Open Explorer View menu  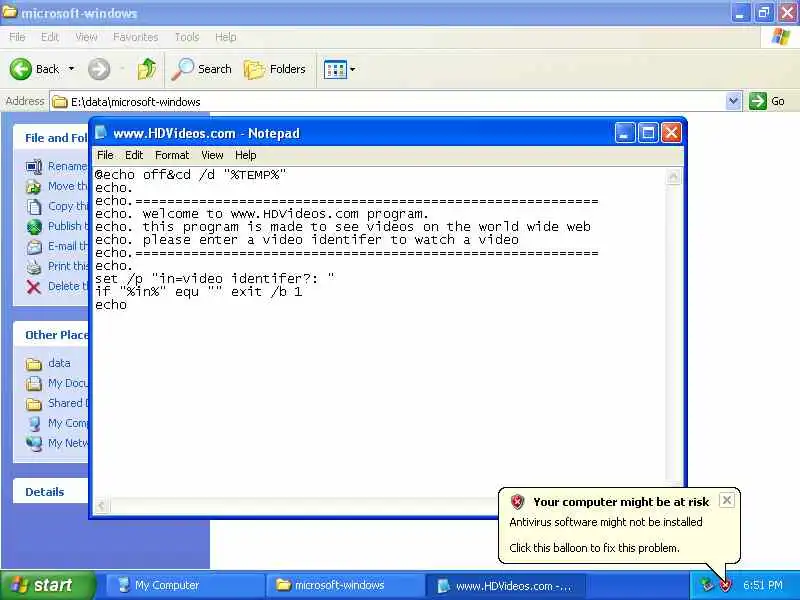pyautogui.click(x=86, y=37)
